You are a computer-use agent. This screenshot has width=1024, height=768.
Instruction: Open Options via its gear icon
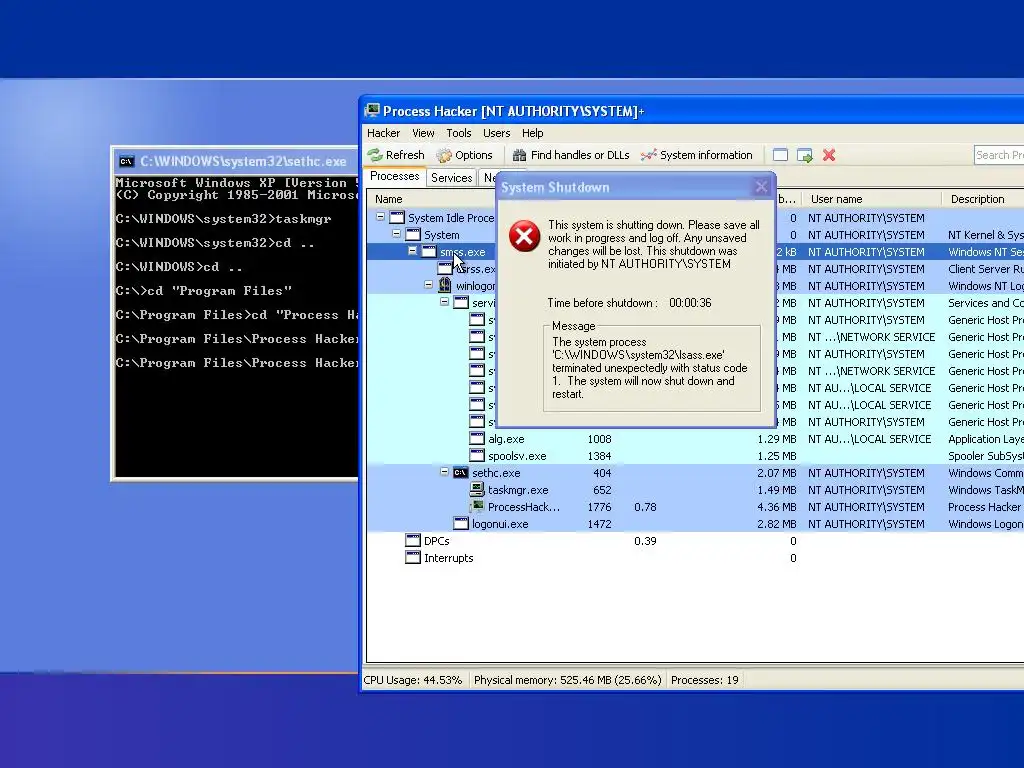(444, 155)
